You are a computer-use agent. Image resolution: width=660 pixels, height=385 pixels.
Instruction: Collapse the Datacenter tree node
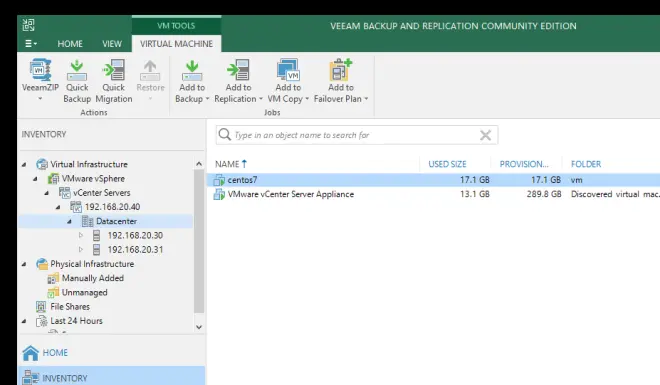(x=69, y=221)
